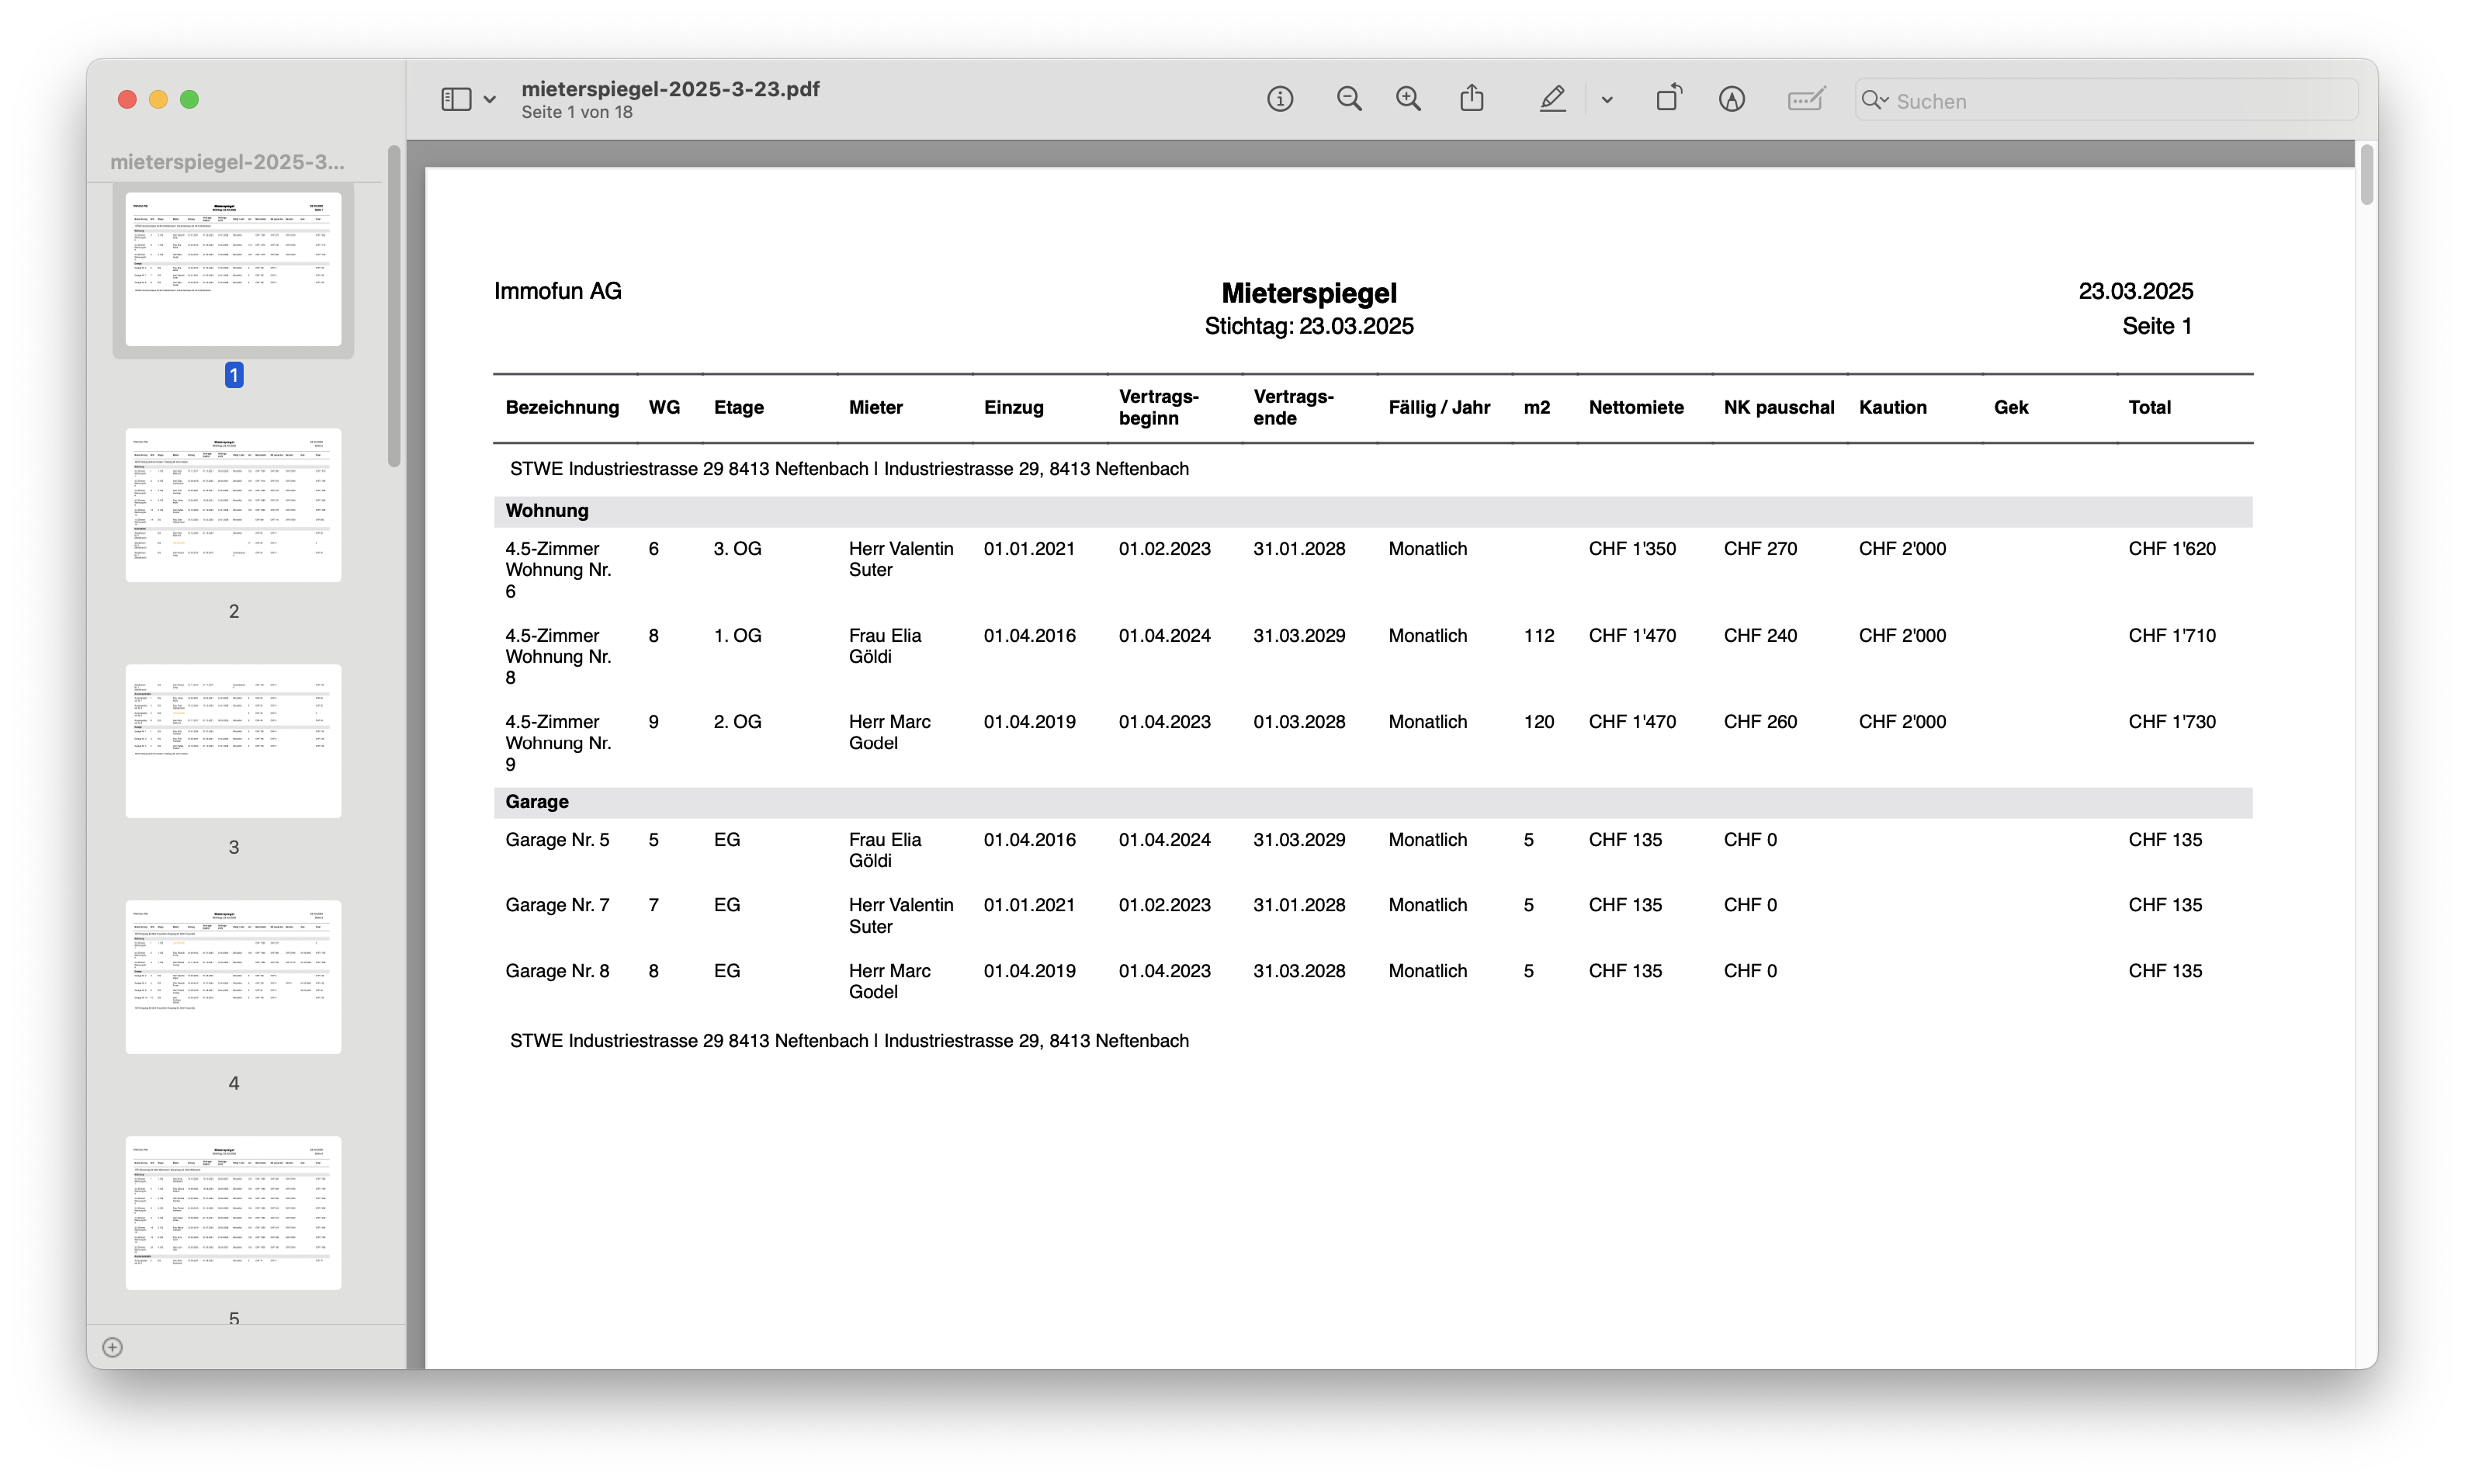2465x1484 pixels.
Task: Click the add page plus button
Action: [x=111, y=1347]
